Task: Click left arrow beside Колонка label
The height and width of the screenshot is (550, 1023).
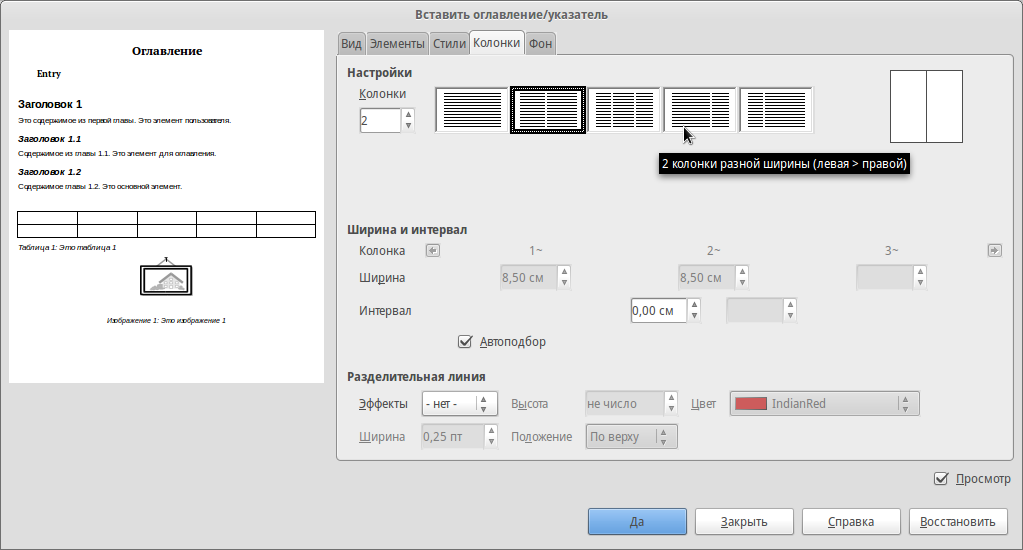Action: (x=433, y=251)
